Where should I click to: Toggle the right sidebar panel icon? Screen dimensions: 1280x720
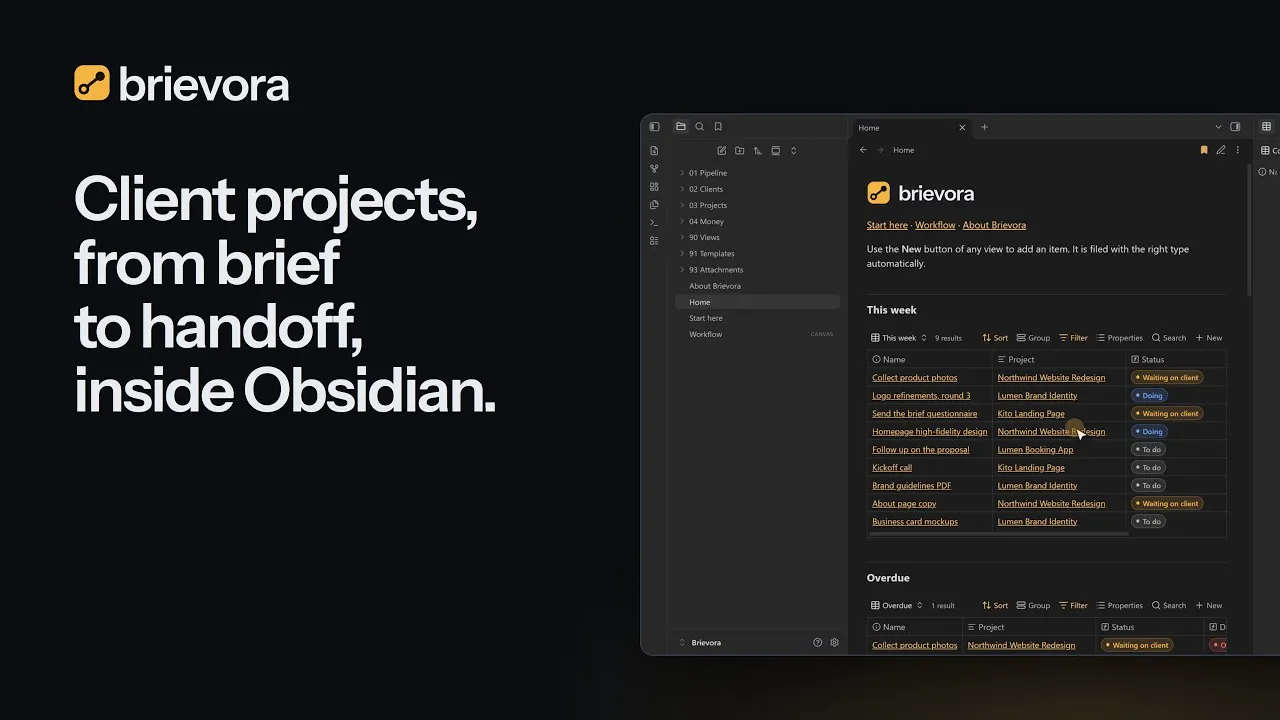coord(1235,127)
